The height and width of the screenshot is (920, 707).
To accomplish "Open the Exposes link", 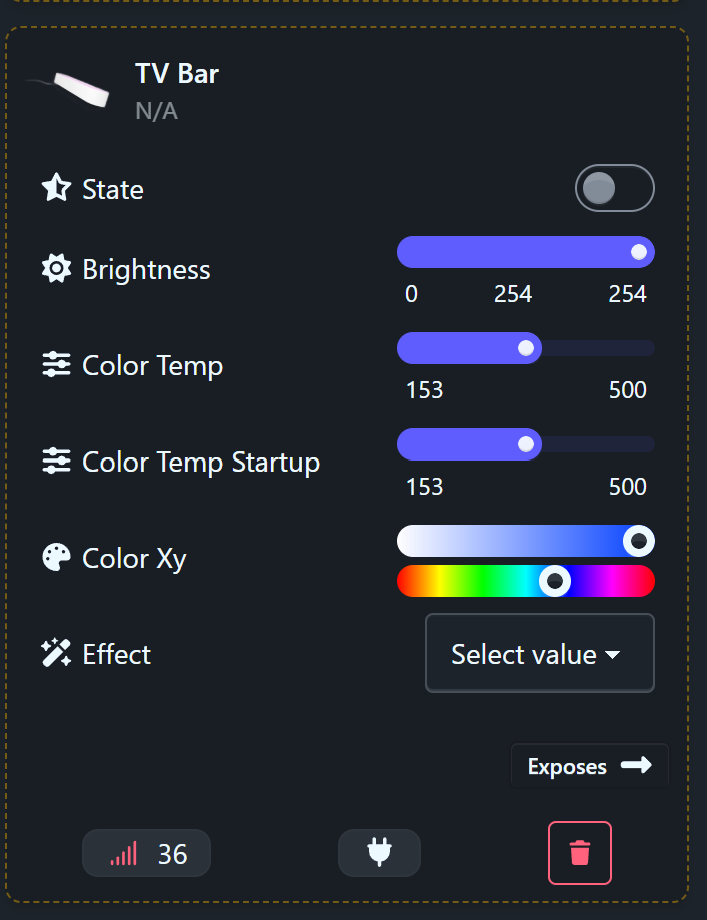I will point(589,766).
